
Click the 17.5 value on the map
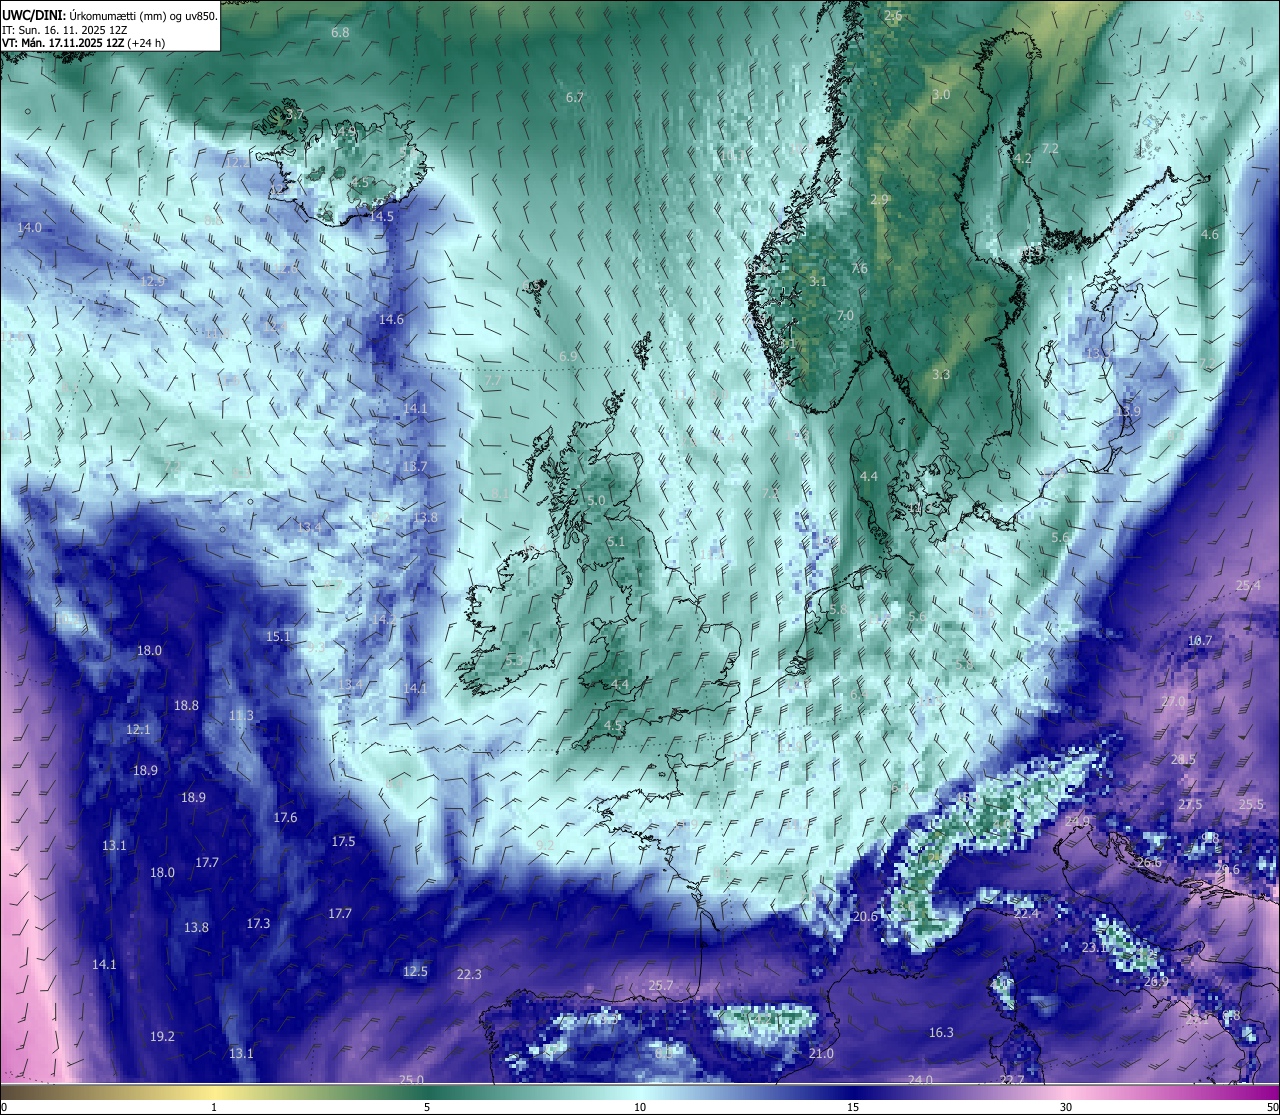343,842
